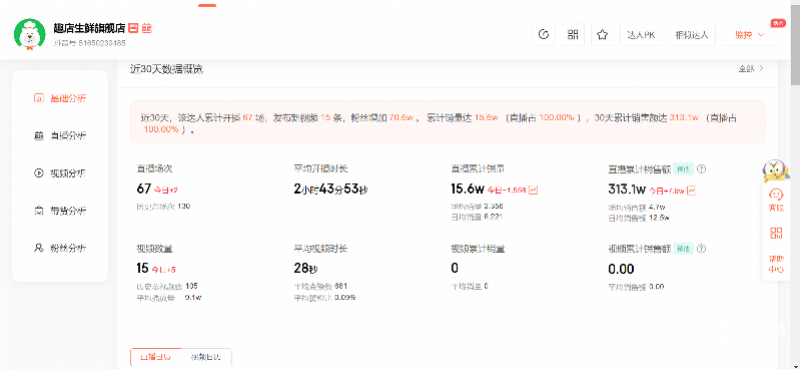Click the 313.1w sales amount value
Screen dimensions: 800x369
point(627,189)
